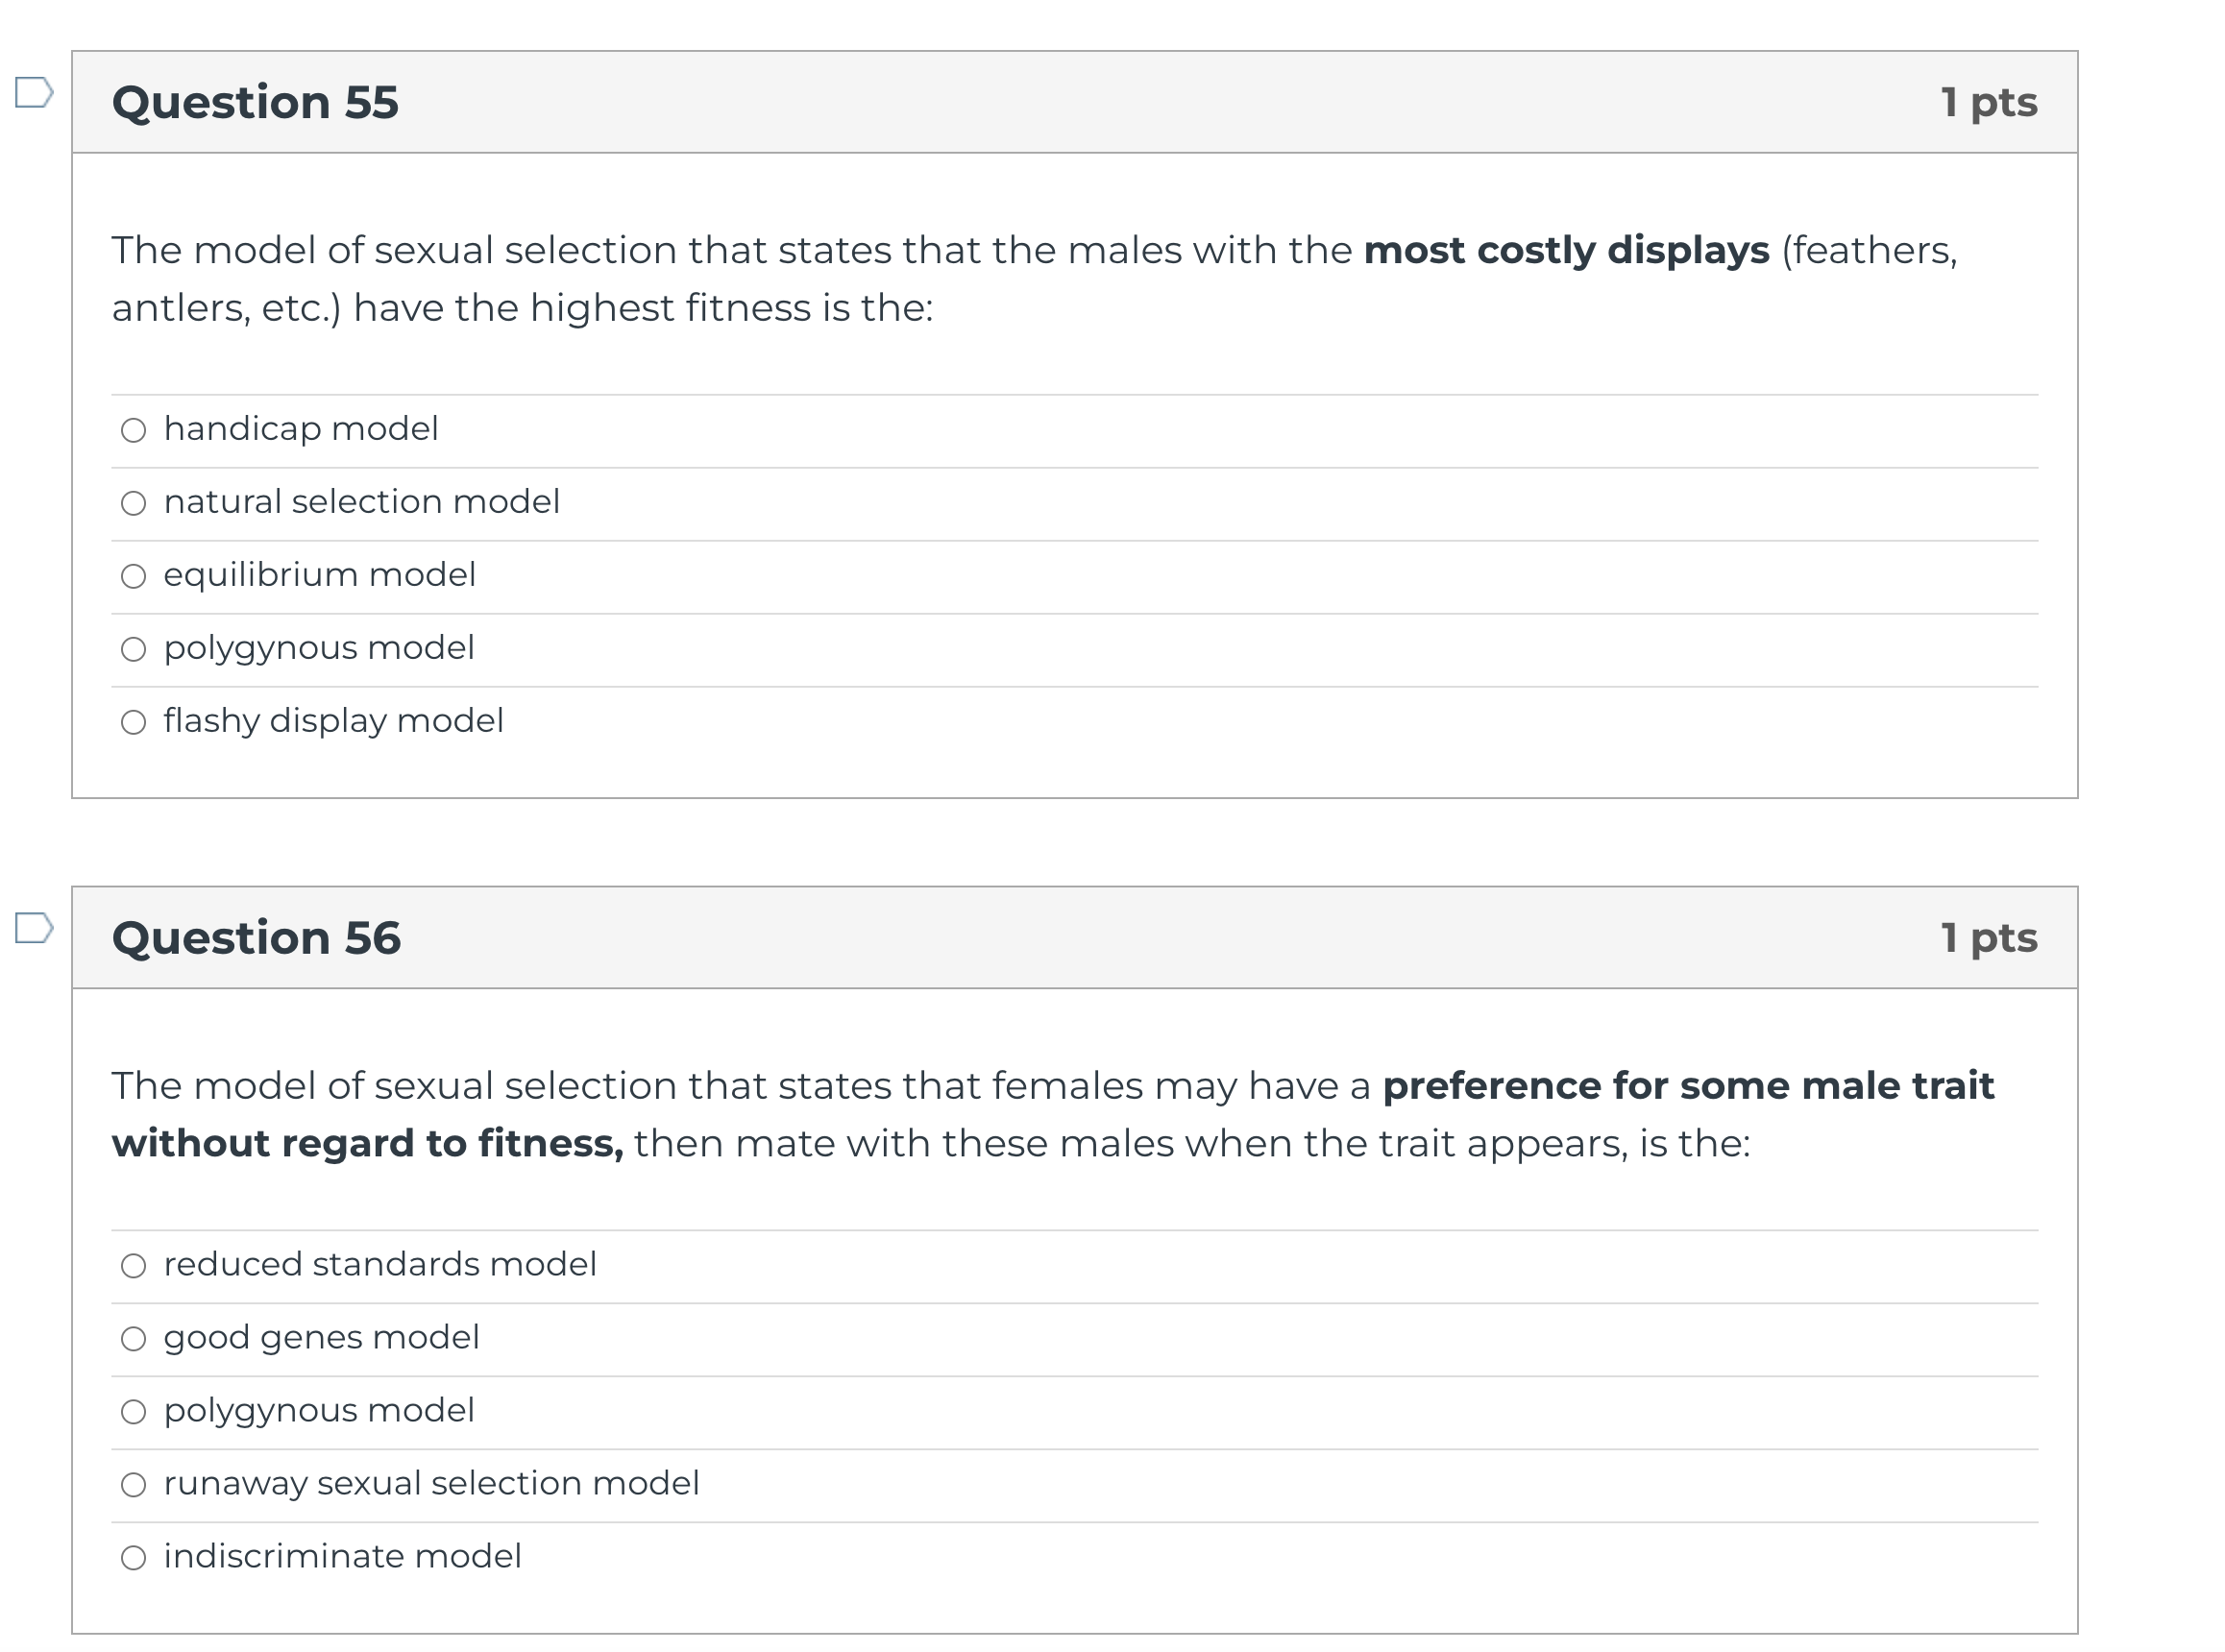The height and width of the screenshot is (1652, 2225).
Task: Pick runaway sexual selection model
Action: click(x=134, y=1486)
